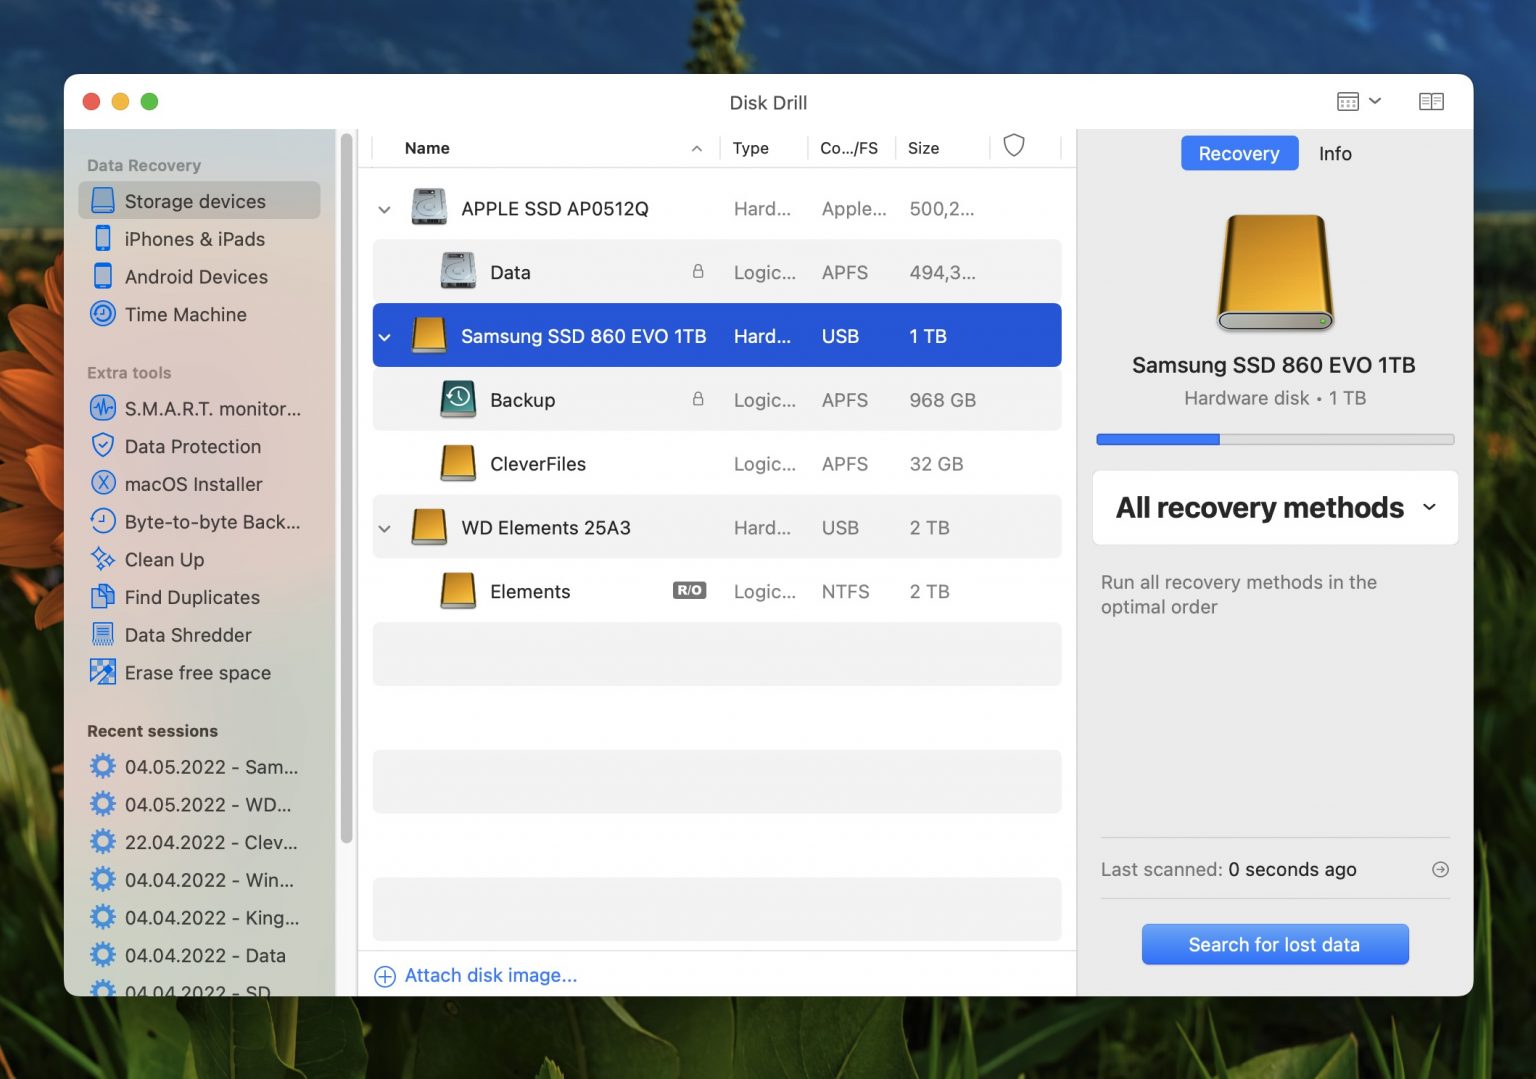Open the Data Protection tool
Image resolution: width=1536 pixels, height=1079 pixels.
point(192,446)
